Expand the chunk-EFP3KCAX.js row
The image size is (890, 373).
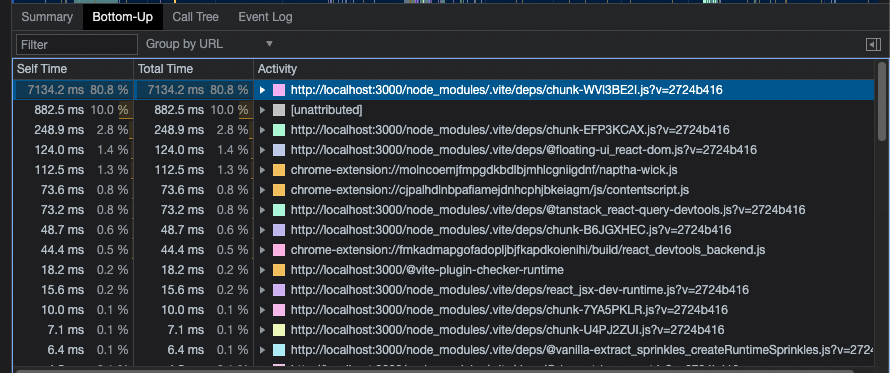(x=262, y=130)
